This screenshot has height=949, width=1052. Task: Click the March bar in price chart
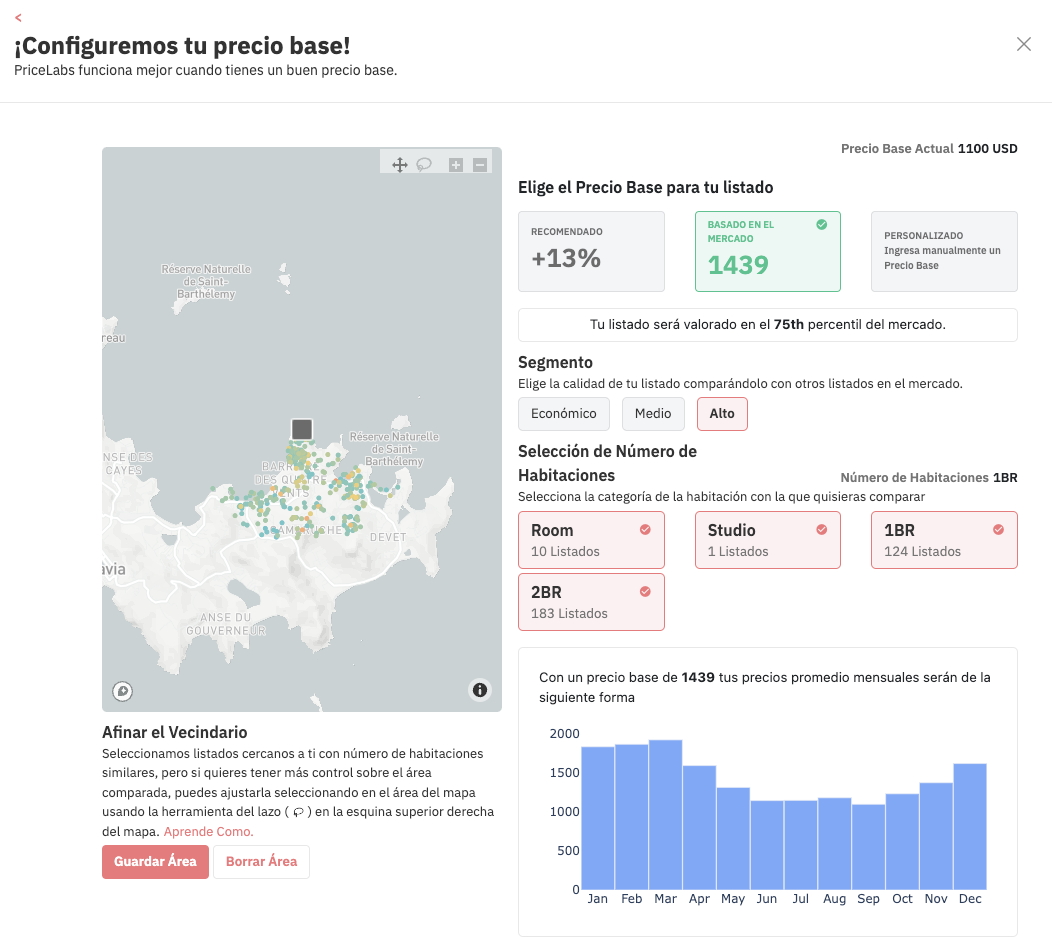pyautogui.click(x=665, y=814)
